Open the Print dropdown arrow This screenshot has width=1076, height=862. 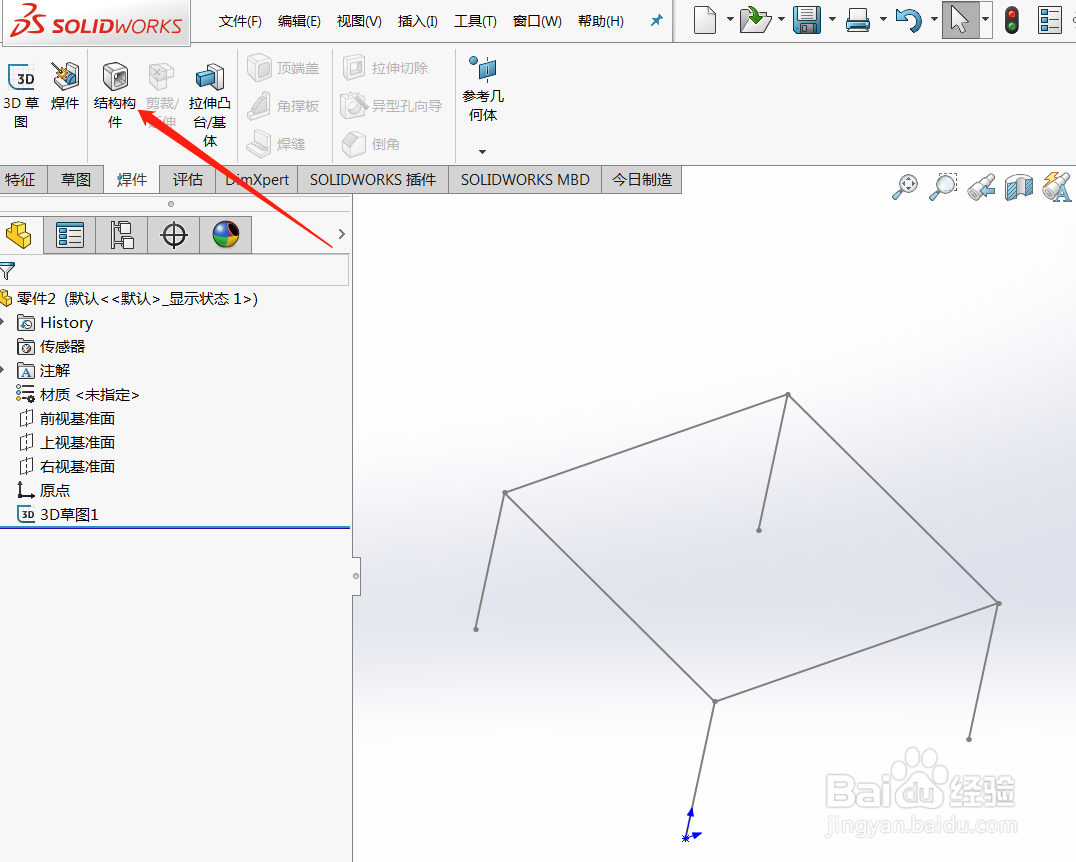883,19
